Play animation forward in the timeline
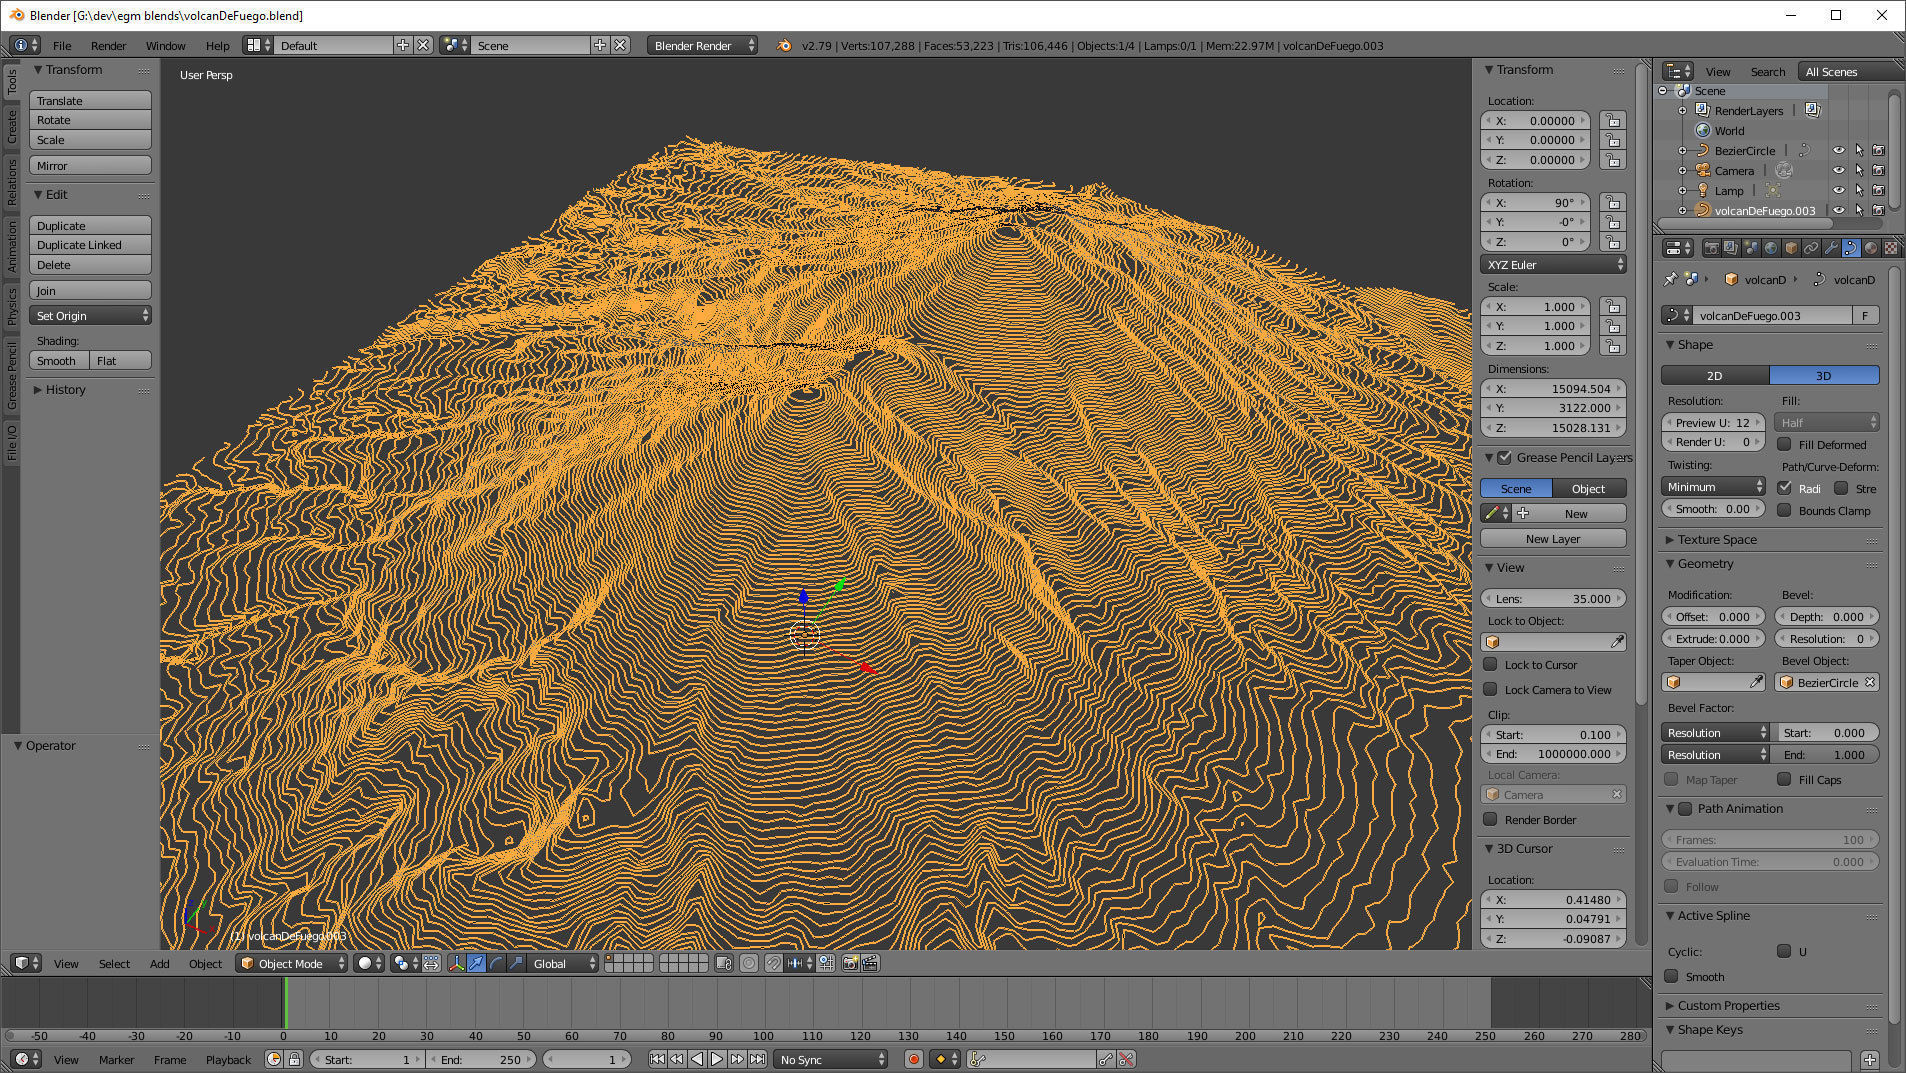 coord(717,1059)
